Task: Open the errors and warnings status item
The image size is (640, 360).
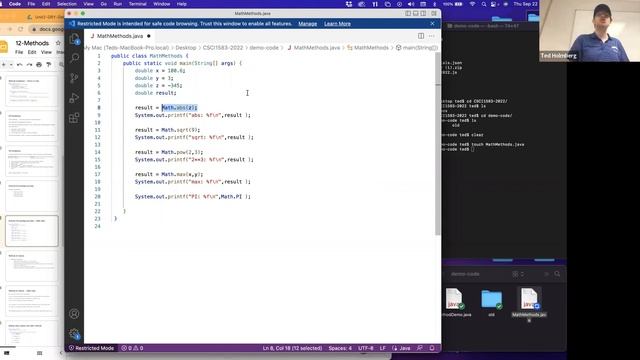Action: pyautogui.click(x=132, y=348)
